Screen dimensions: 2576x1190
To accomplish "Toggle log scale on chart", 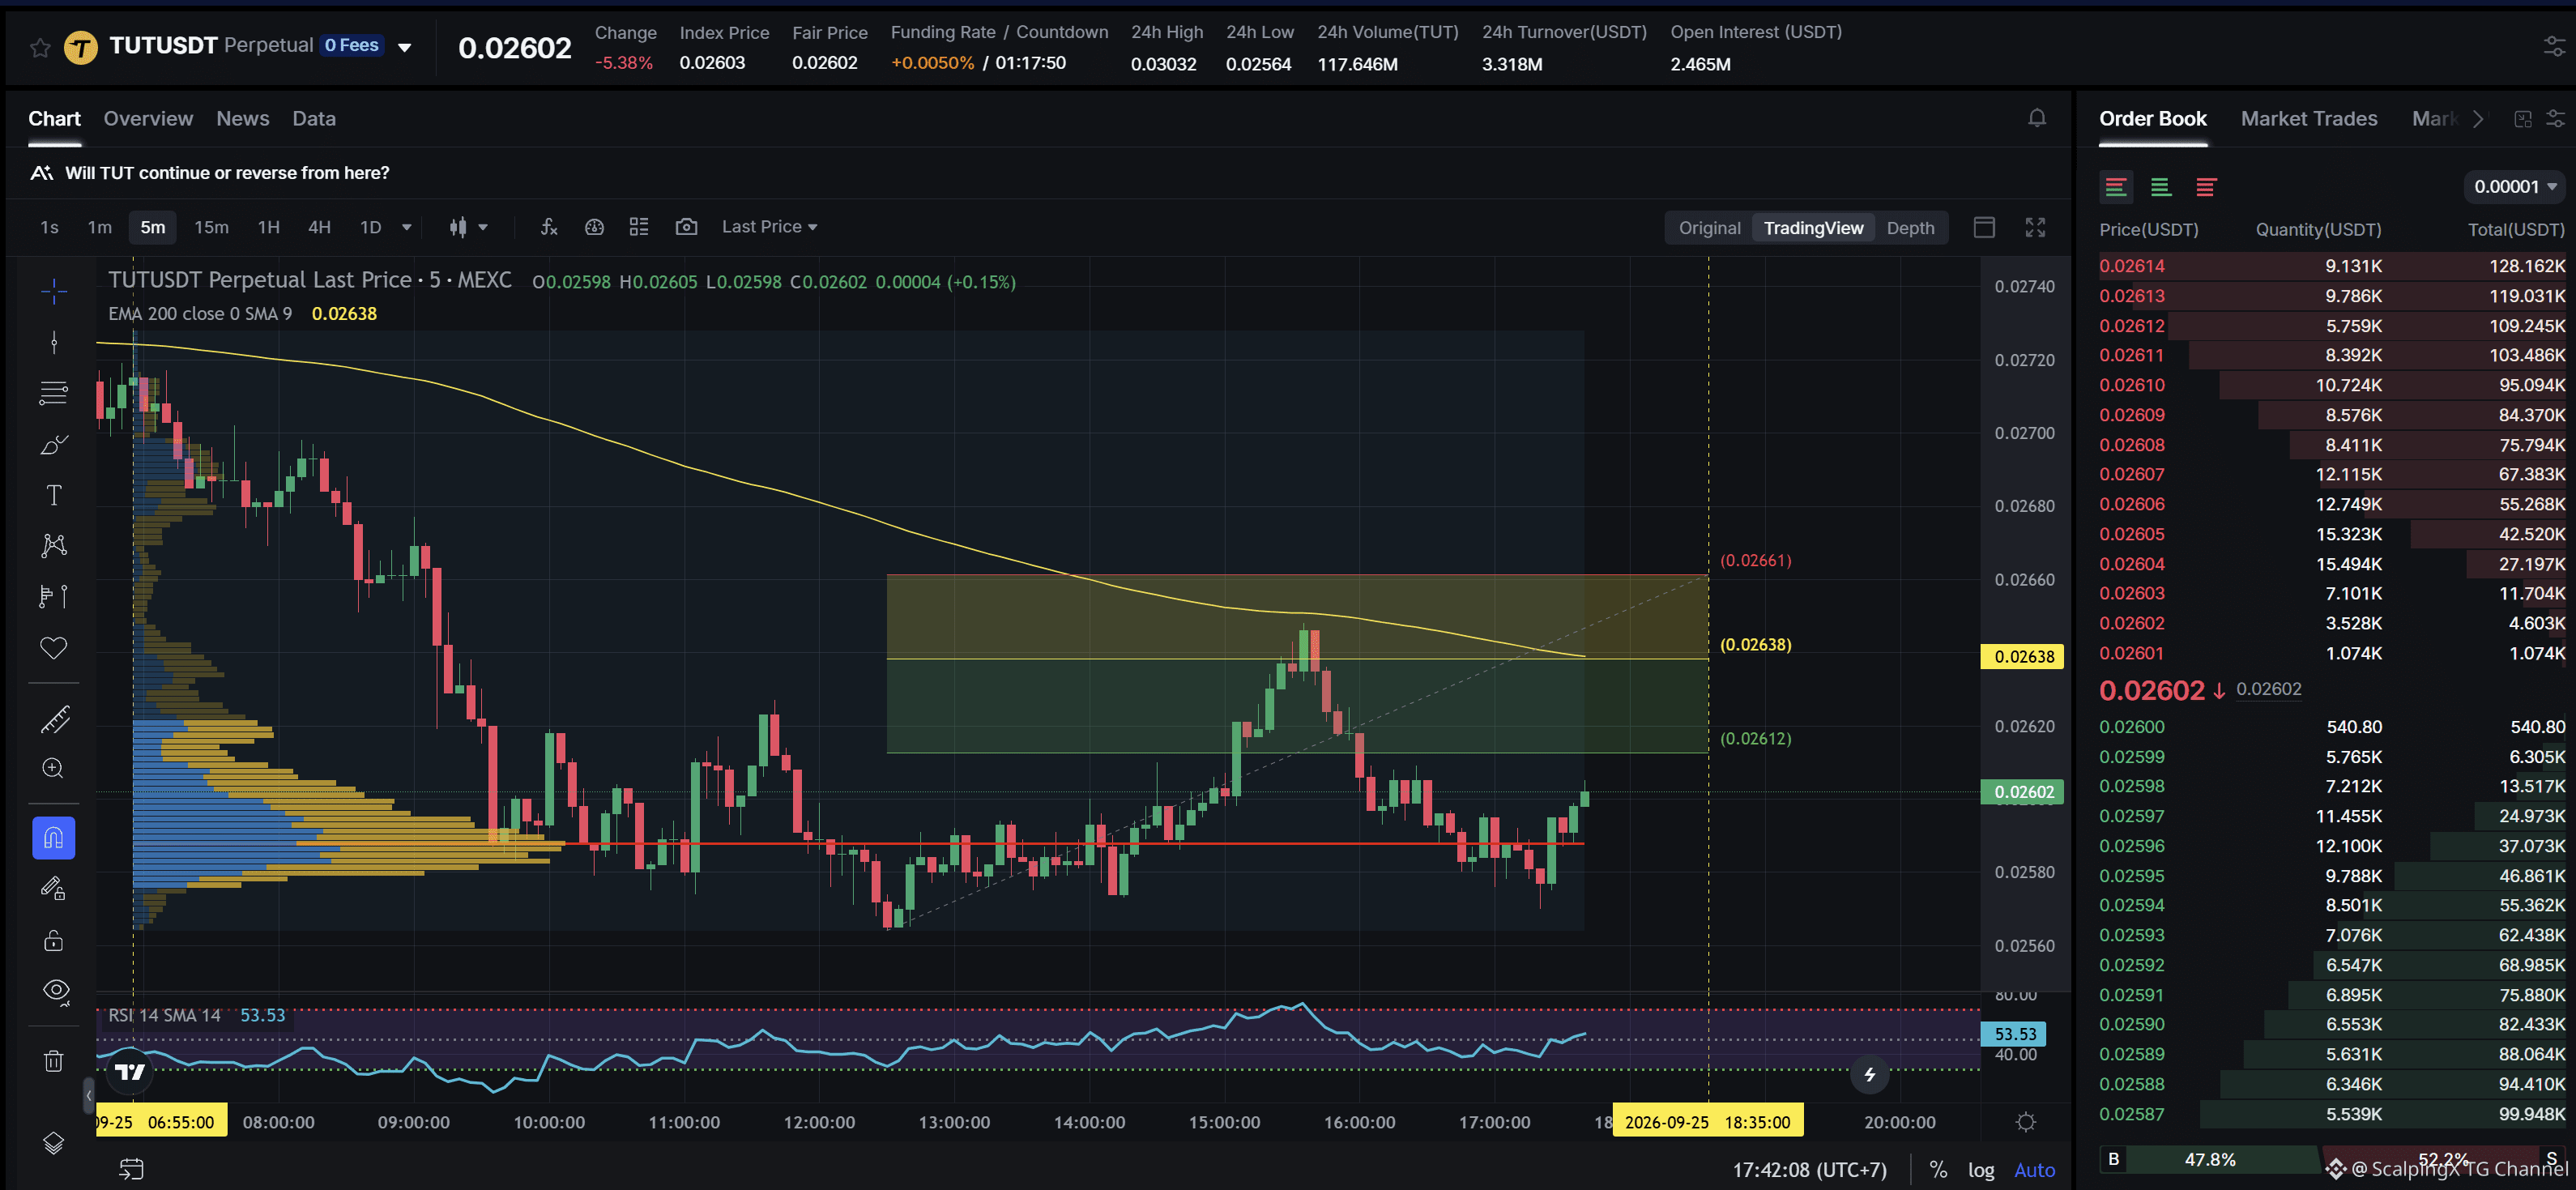I will click(x=1981, y=1169).
